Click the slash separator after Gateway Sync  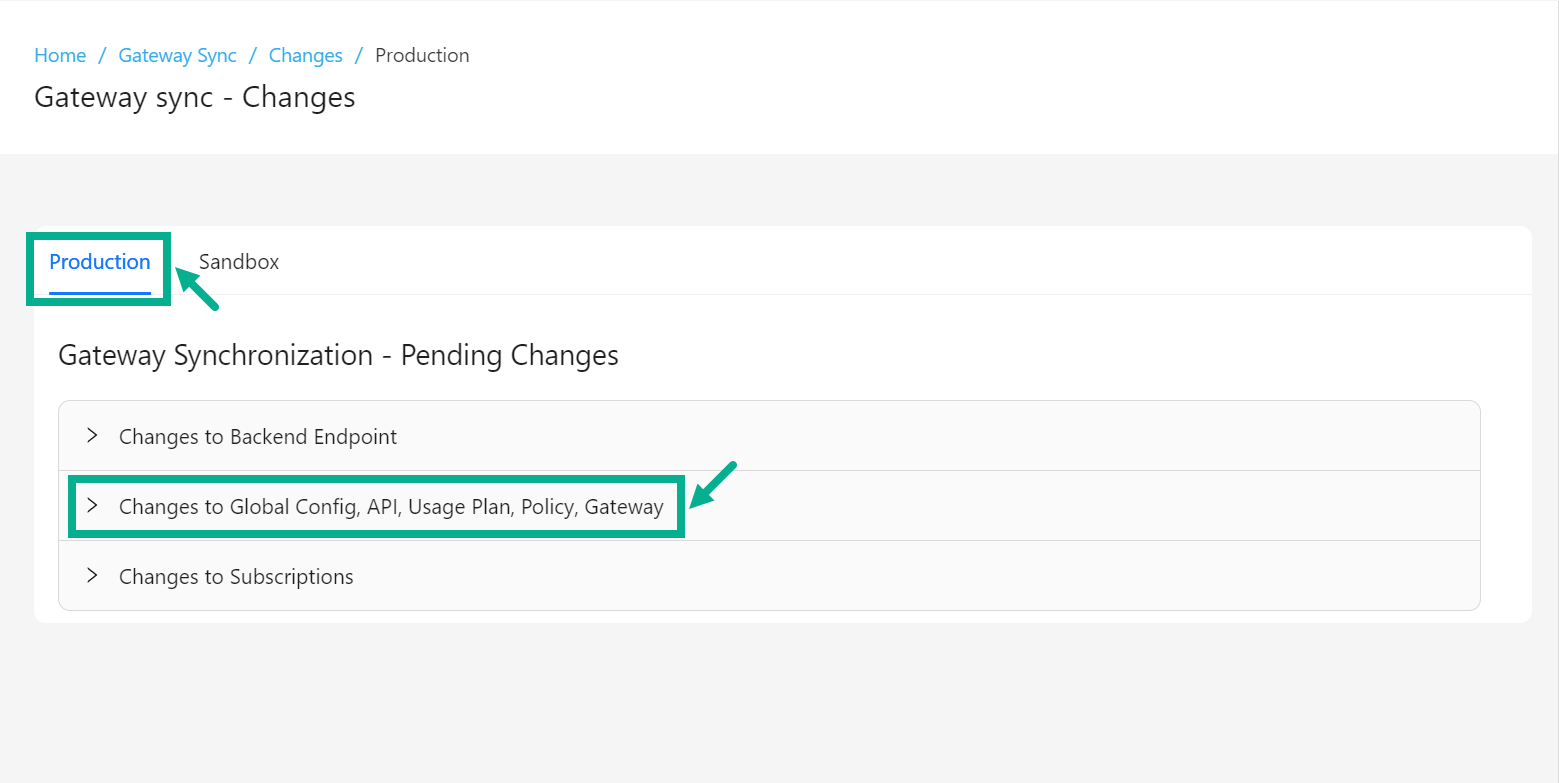click(253, 56)
